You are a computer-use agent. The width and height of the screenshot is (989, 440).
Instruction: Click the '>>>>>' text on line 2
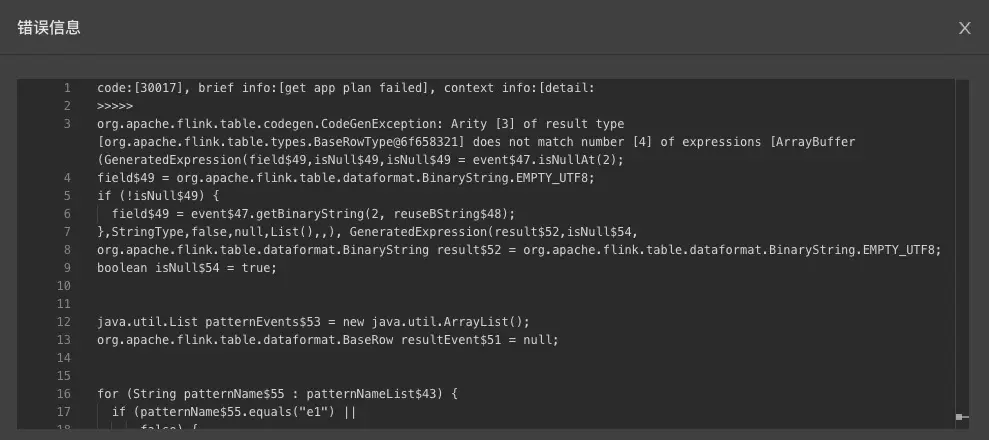115,106
